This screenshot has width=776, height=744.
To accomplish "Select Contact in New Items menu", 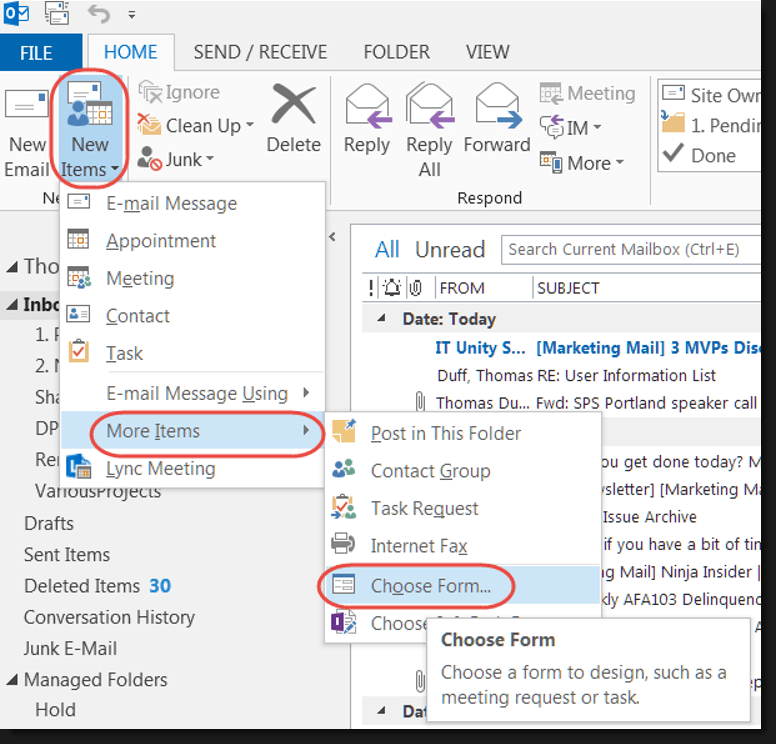I will (x=193, y=316).
